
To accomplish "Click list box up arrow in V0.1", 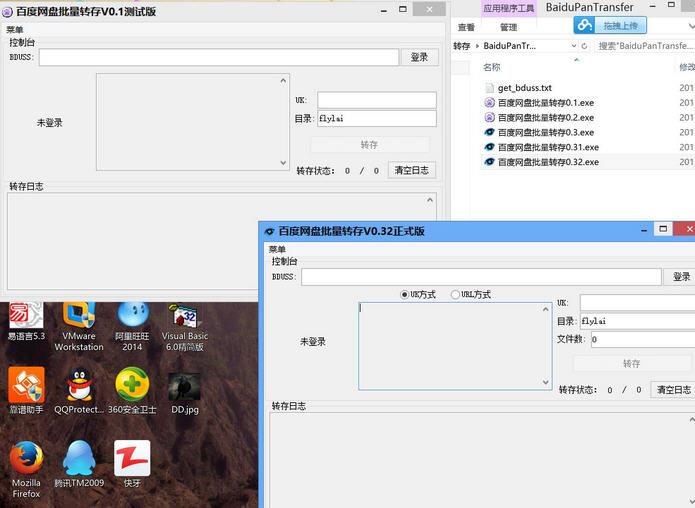I will (x=283, y=81).
